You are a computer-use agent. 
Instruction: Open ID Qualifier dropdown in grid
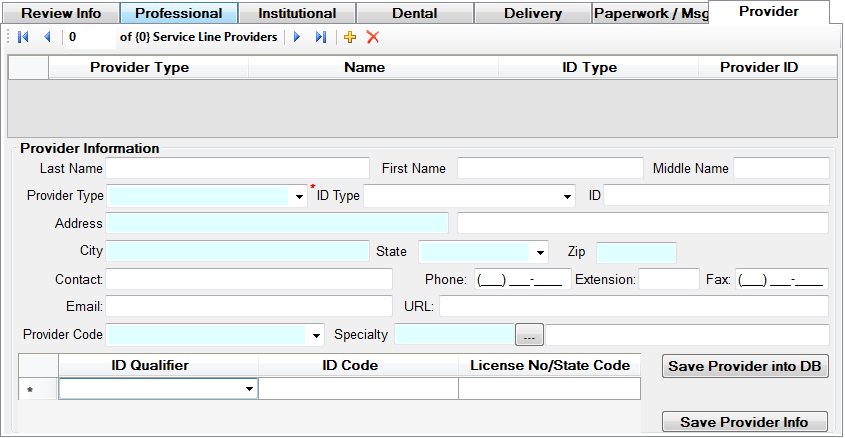pos(248,389)
